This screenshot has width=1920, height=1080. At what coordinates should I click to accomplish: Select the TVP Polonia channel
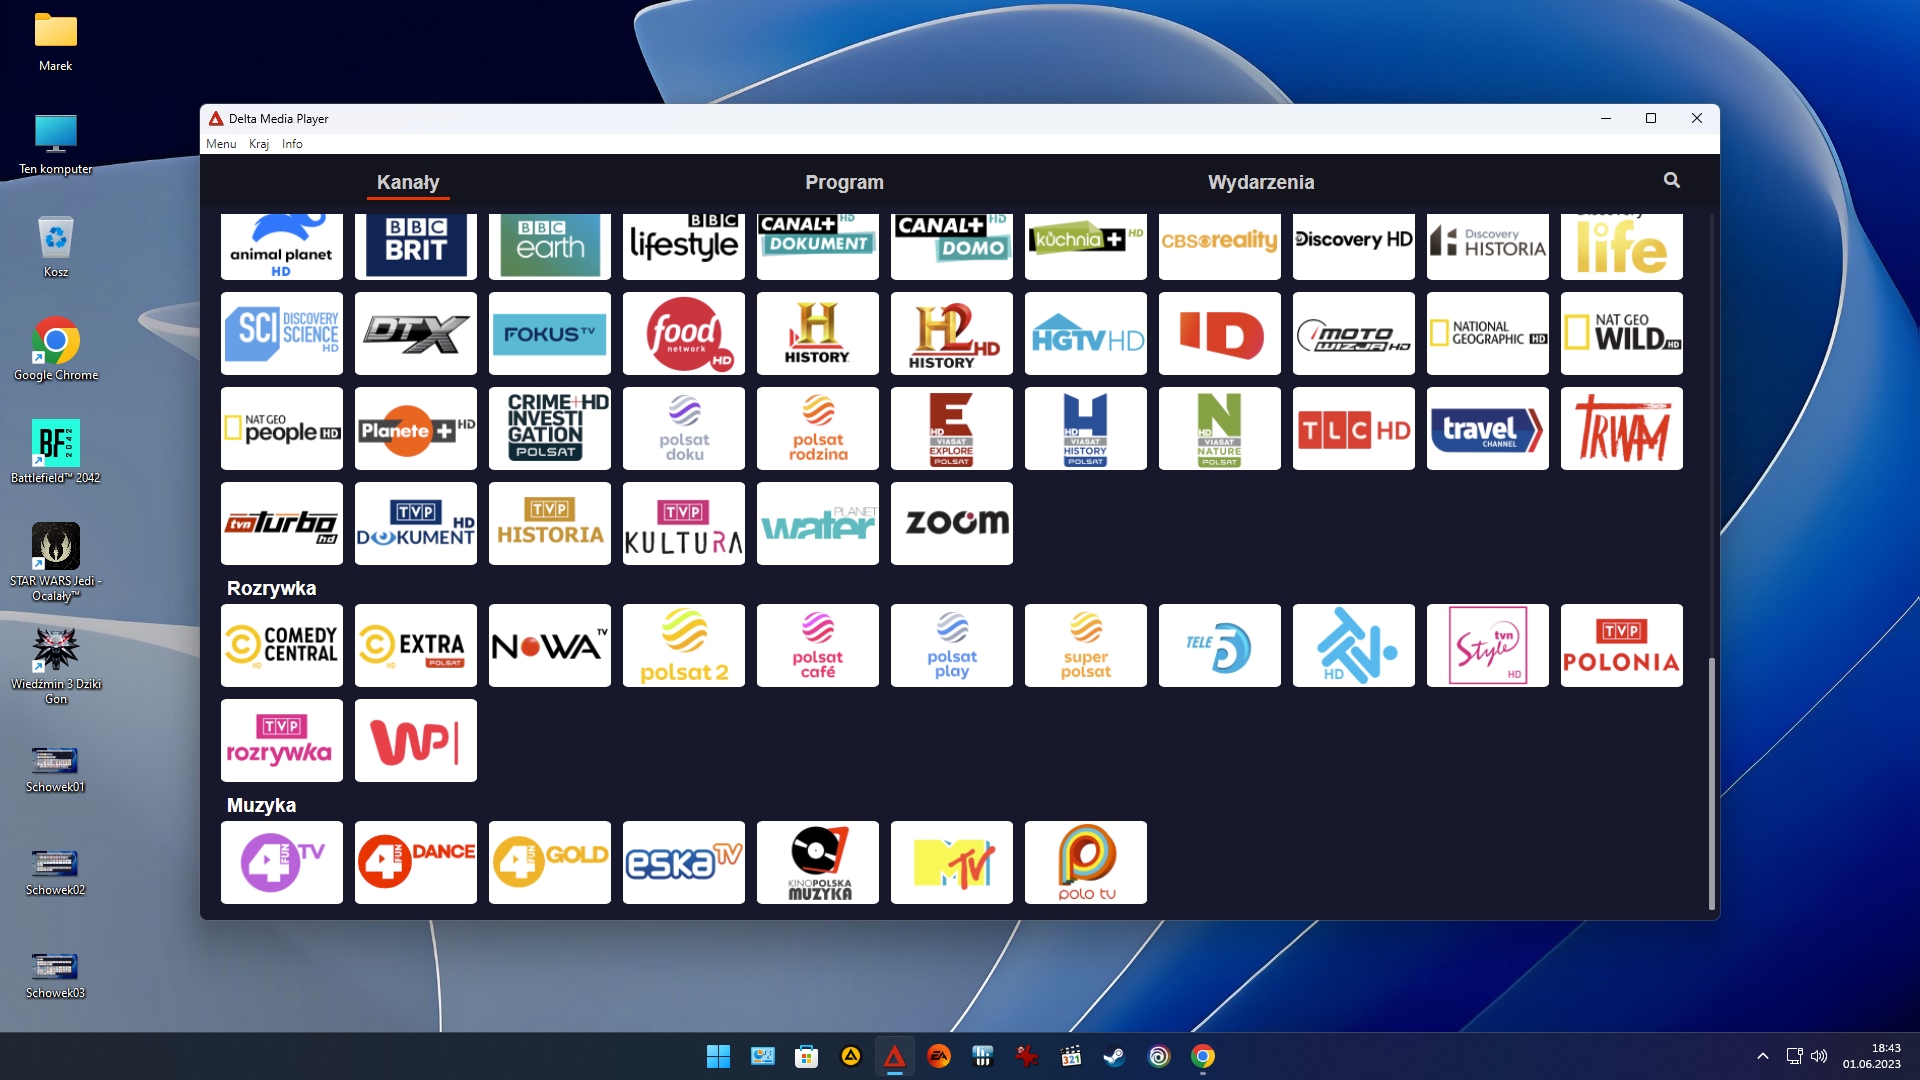pyautogui.click(x=1621, y=645)
